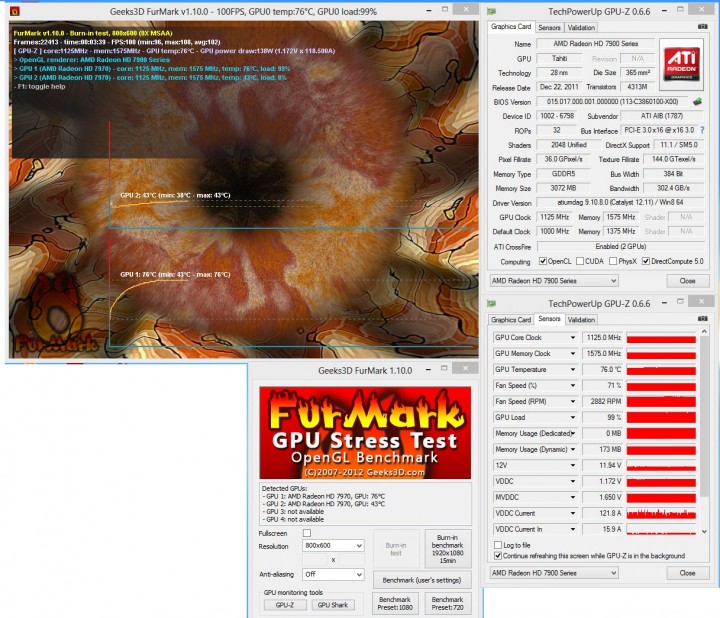The height and width of the screenshot is (618, 720).
Task: Select Sensors tab in lower GPU-Z window
Action: 549,319
